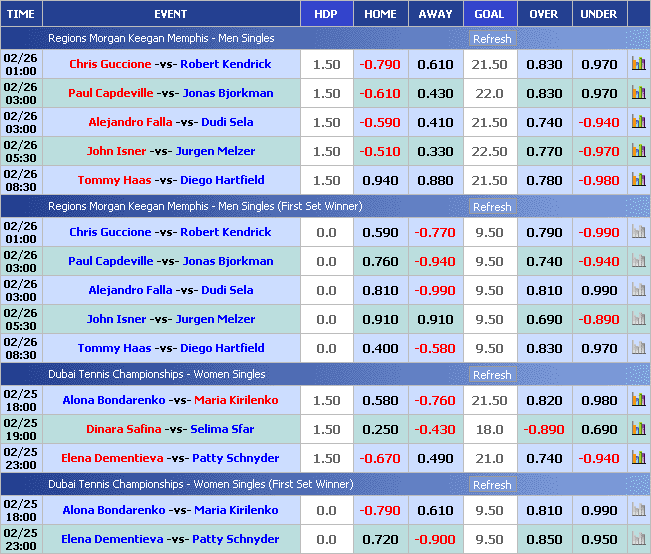Open chart icon in Dinara Safina-Selima Sfar row

638,429
